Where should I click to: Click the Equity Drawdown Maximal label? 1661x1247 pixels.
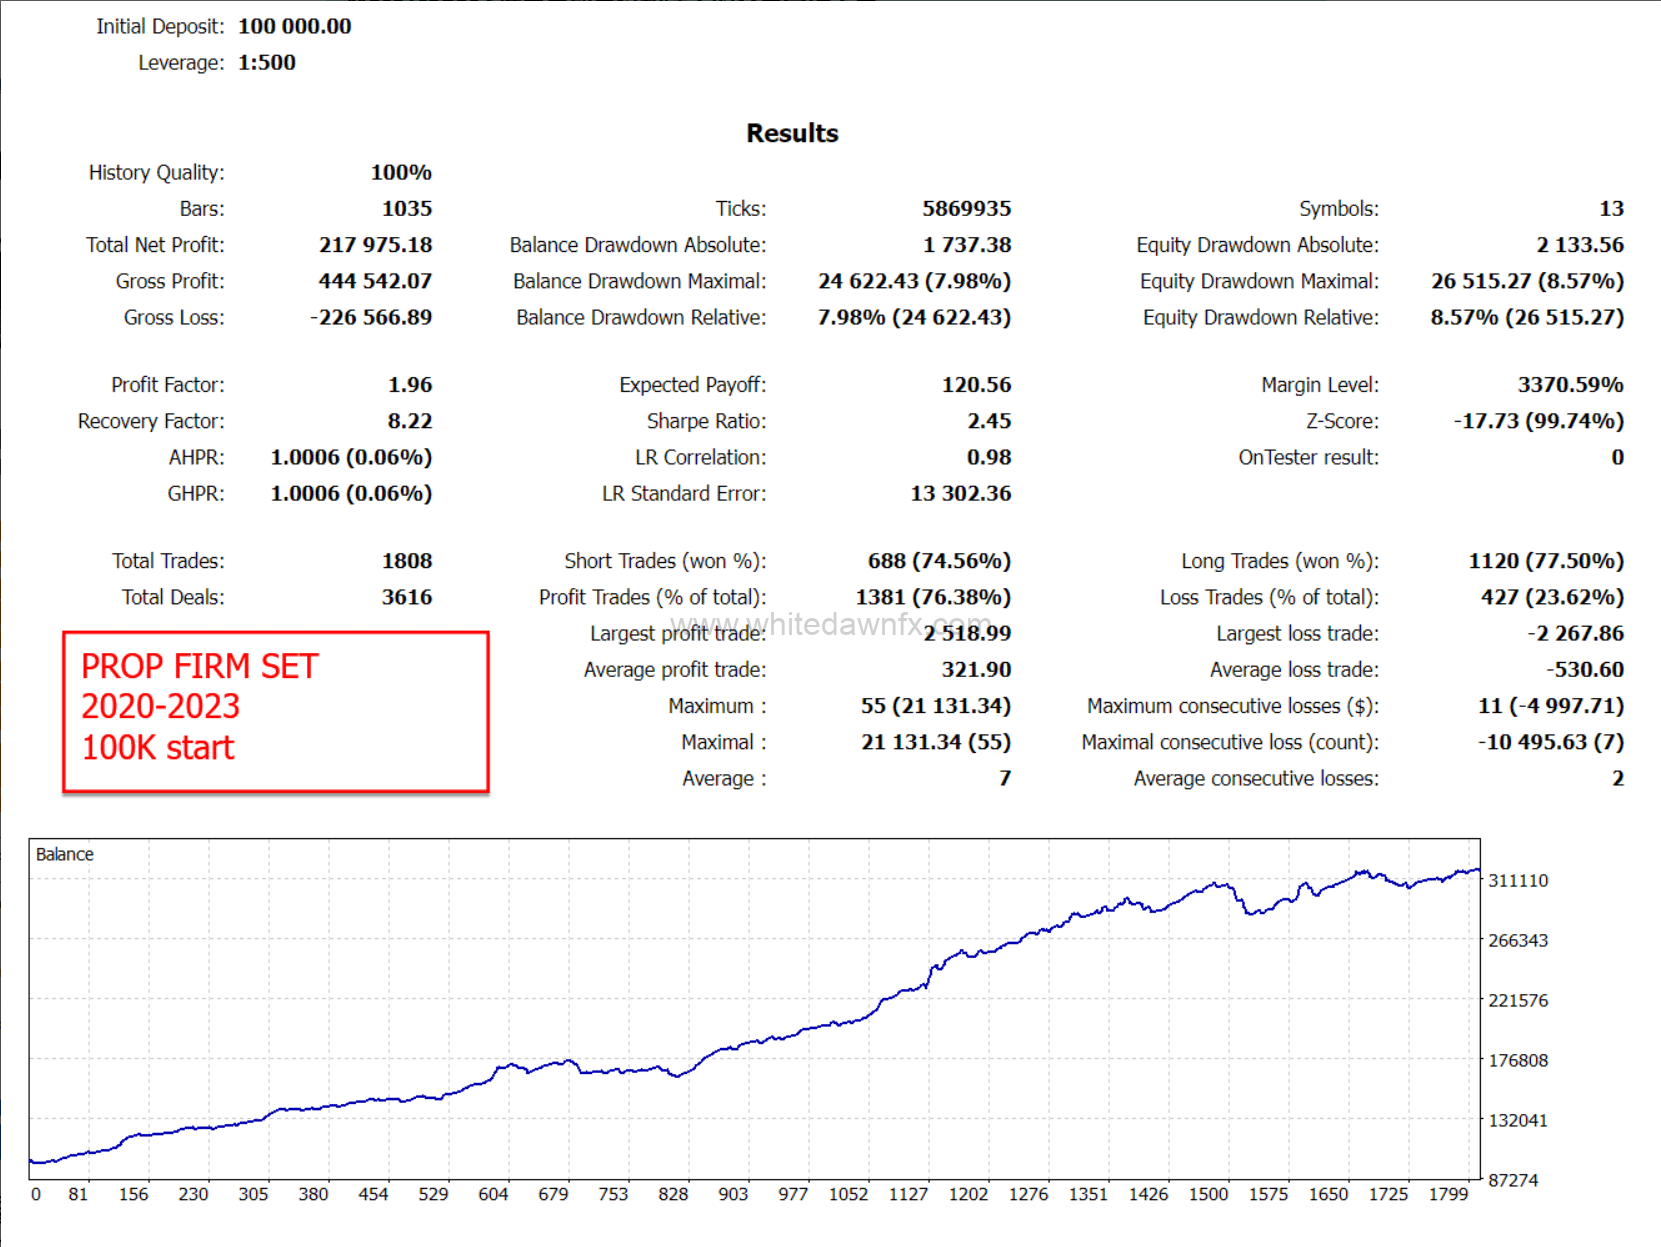click(x=1258, y=281)
